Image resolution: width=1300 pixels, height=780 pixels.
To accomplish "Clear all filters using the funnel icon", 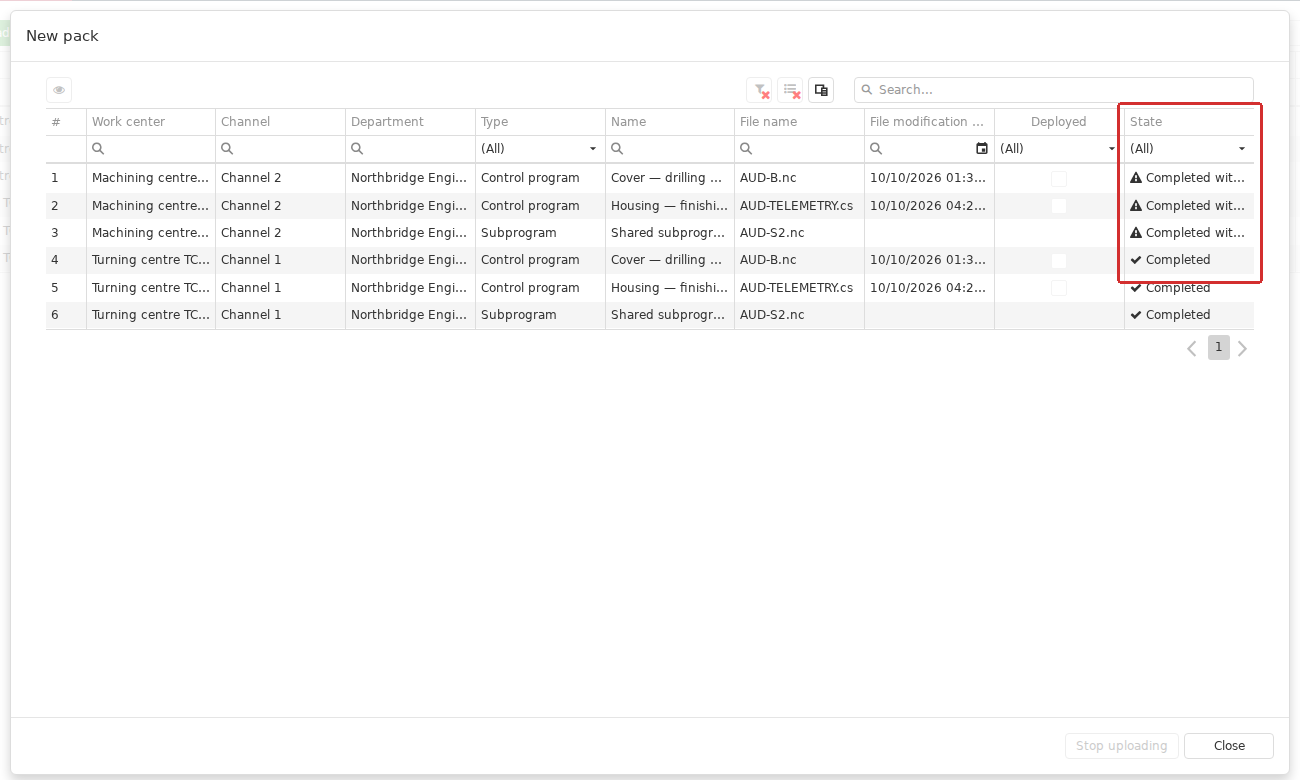I will click(x=760, y=90).
